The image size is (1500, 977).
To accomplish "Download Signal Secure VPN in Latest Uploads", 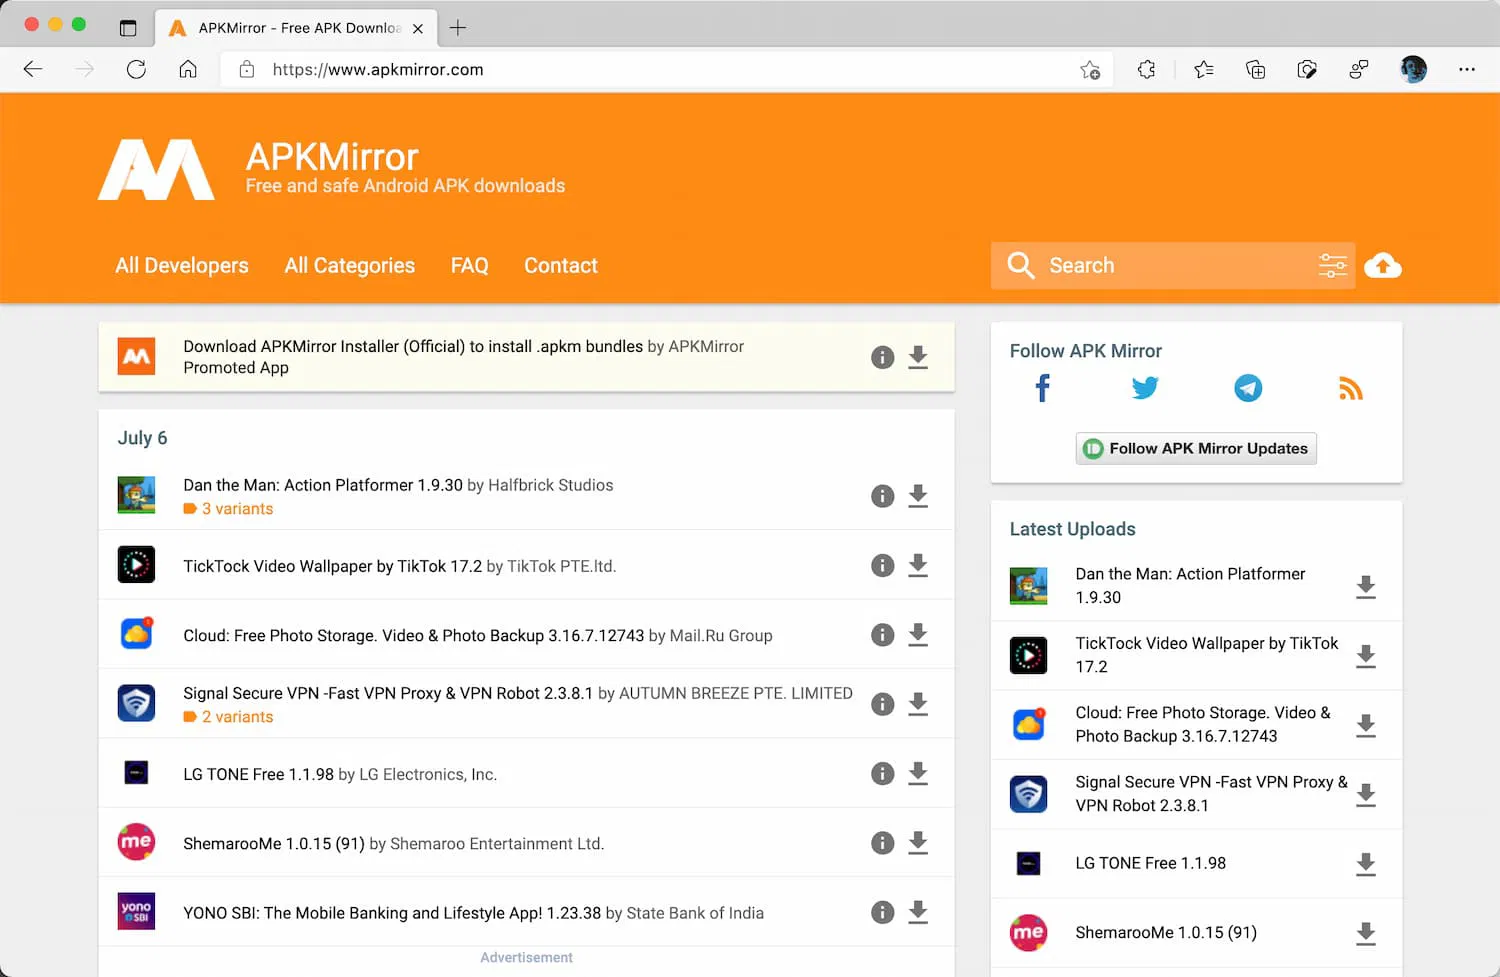I will (x=1366, y=795).
